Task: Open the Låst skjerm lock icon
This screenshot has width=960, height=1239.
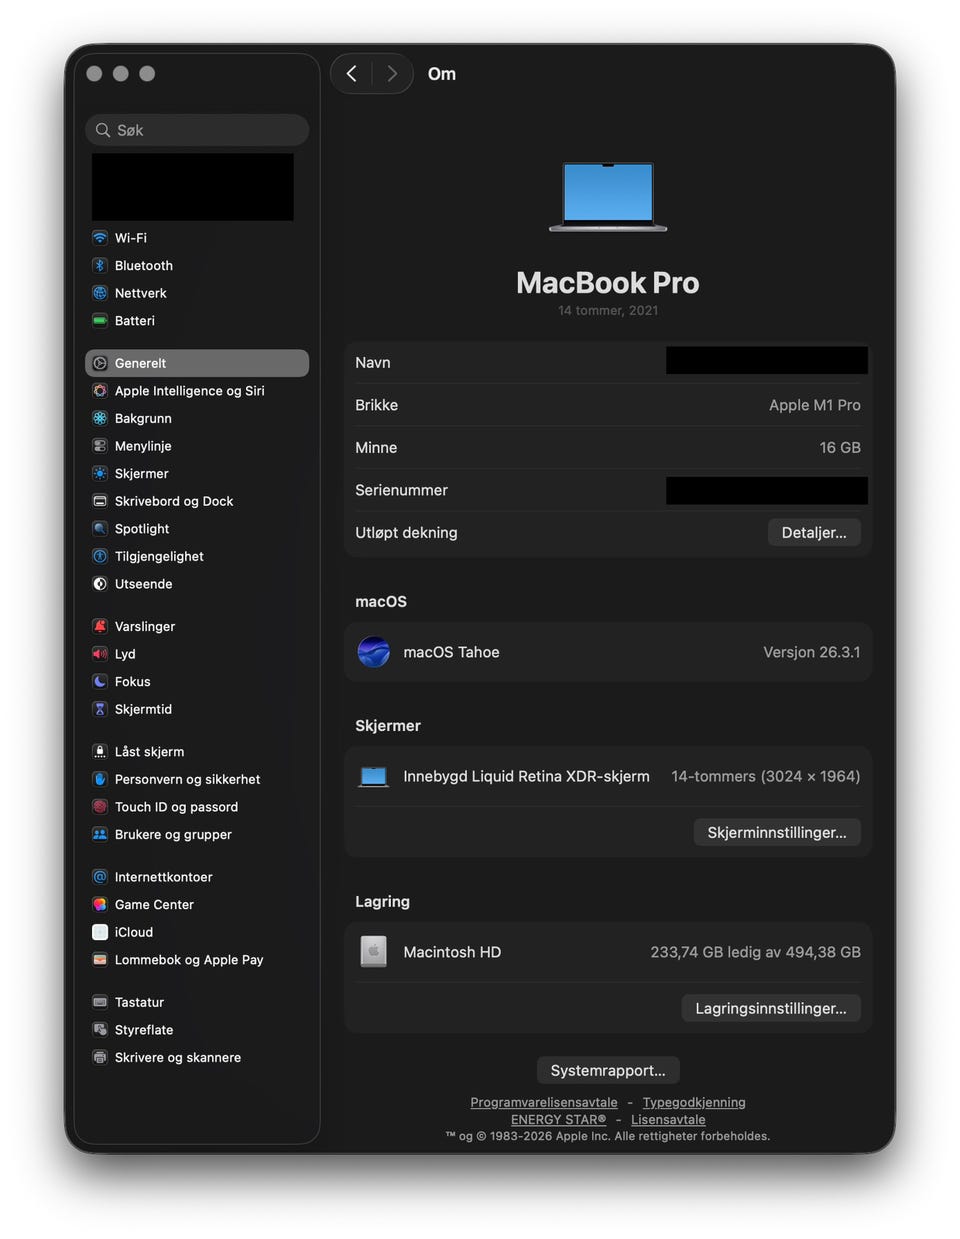Action: [100, 751]
